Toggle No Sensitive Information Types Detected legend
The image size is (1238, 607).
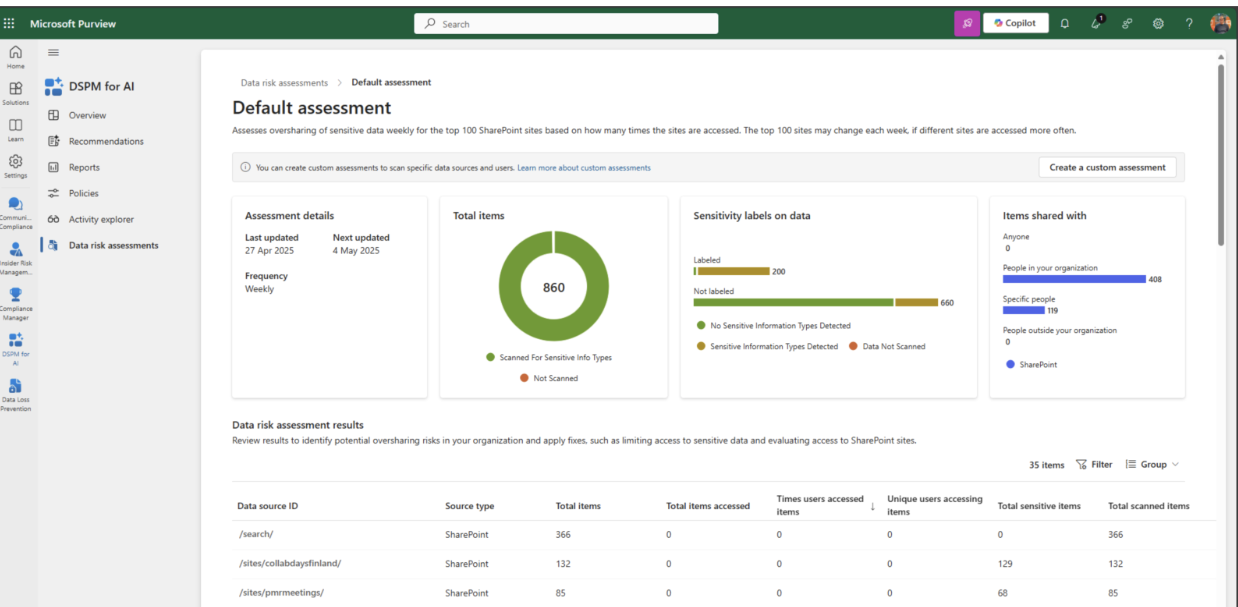tap(774, 325)
